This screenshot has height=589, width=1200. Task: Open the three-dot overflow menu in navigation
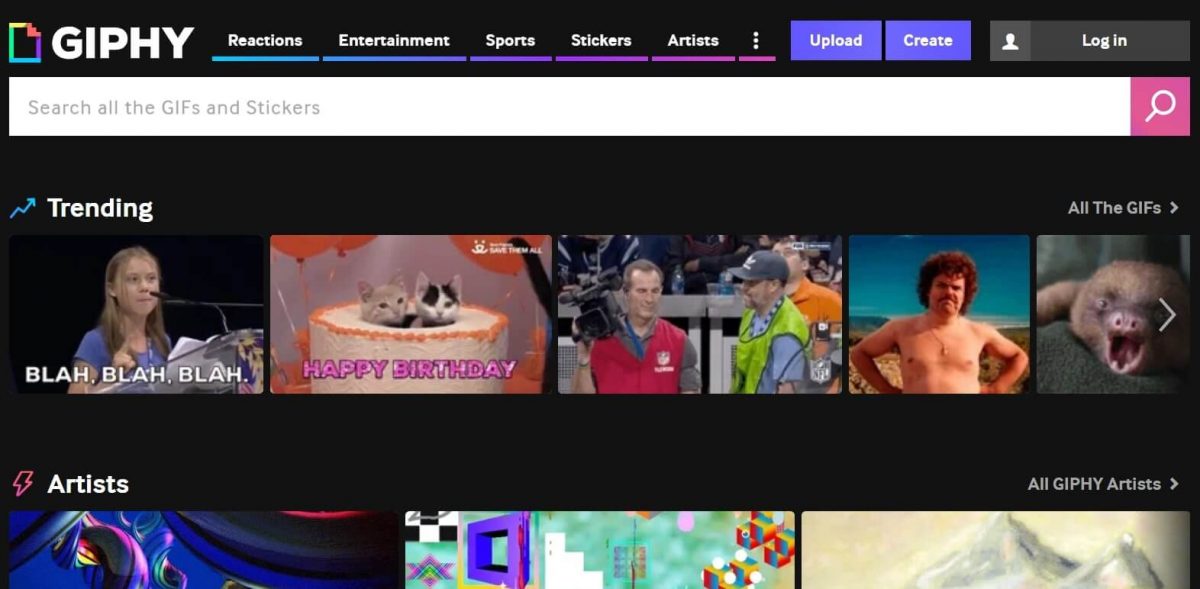coord(755,40)
